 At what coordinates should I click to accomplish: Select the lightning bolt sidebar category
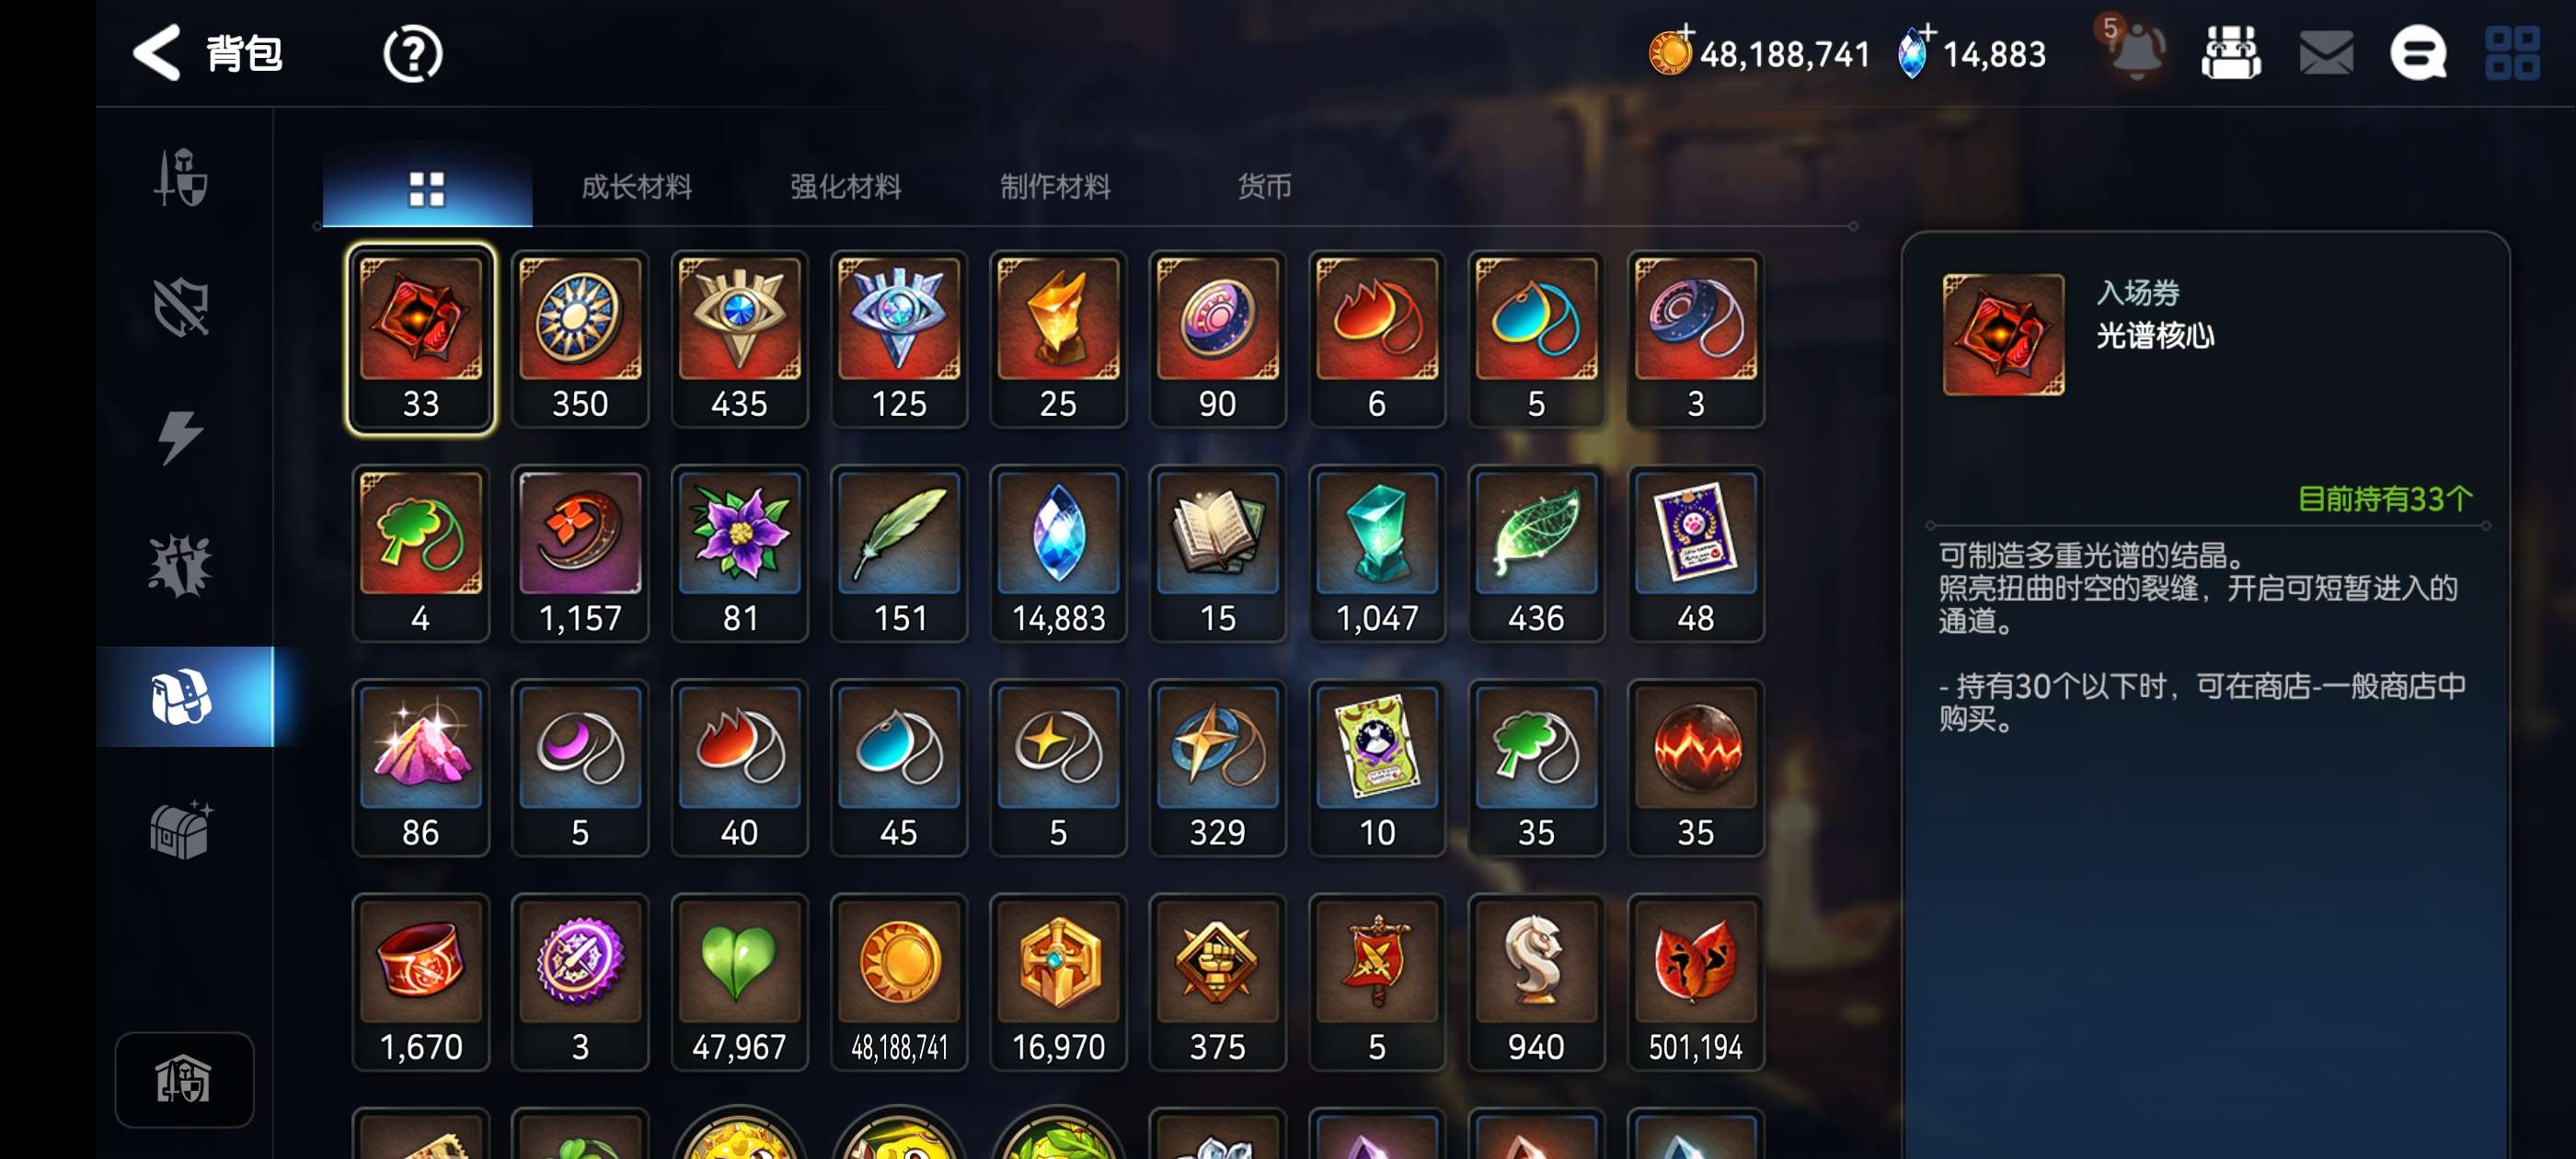click(180, 437)
